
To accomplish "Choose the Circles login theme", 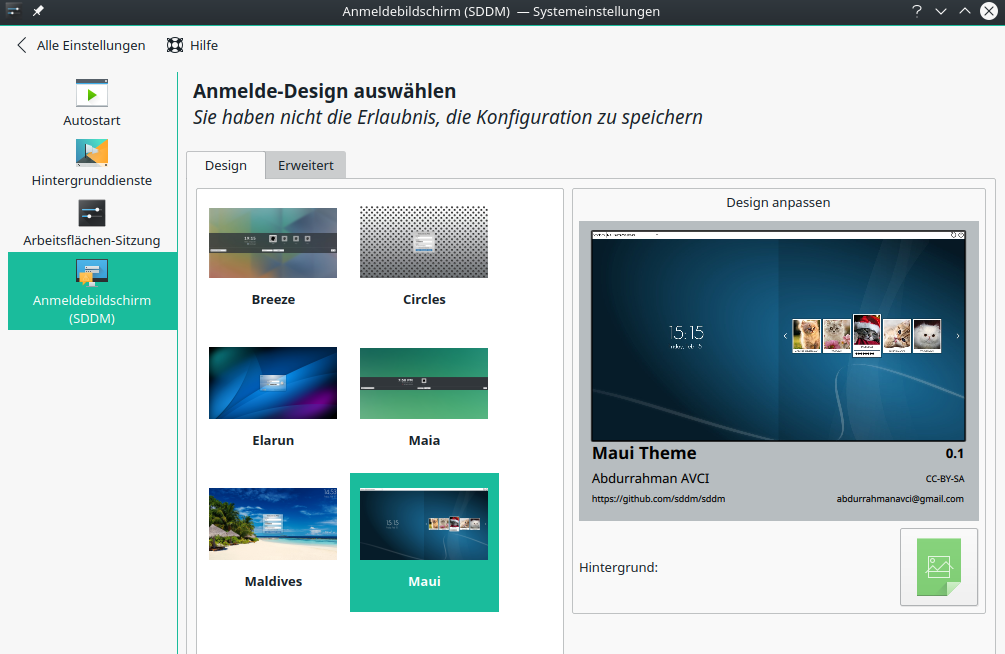I will tap(424, 243).
